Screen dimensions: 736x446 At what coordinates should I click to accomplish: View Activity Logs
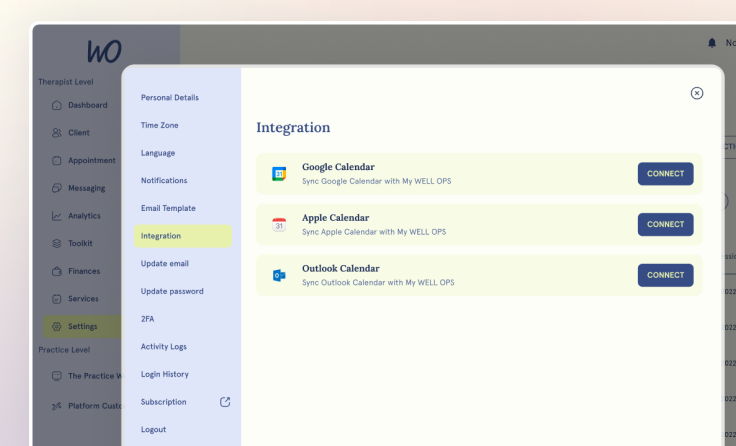click(x=164, y=347)
